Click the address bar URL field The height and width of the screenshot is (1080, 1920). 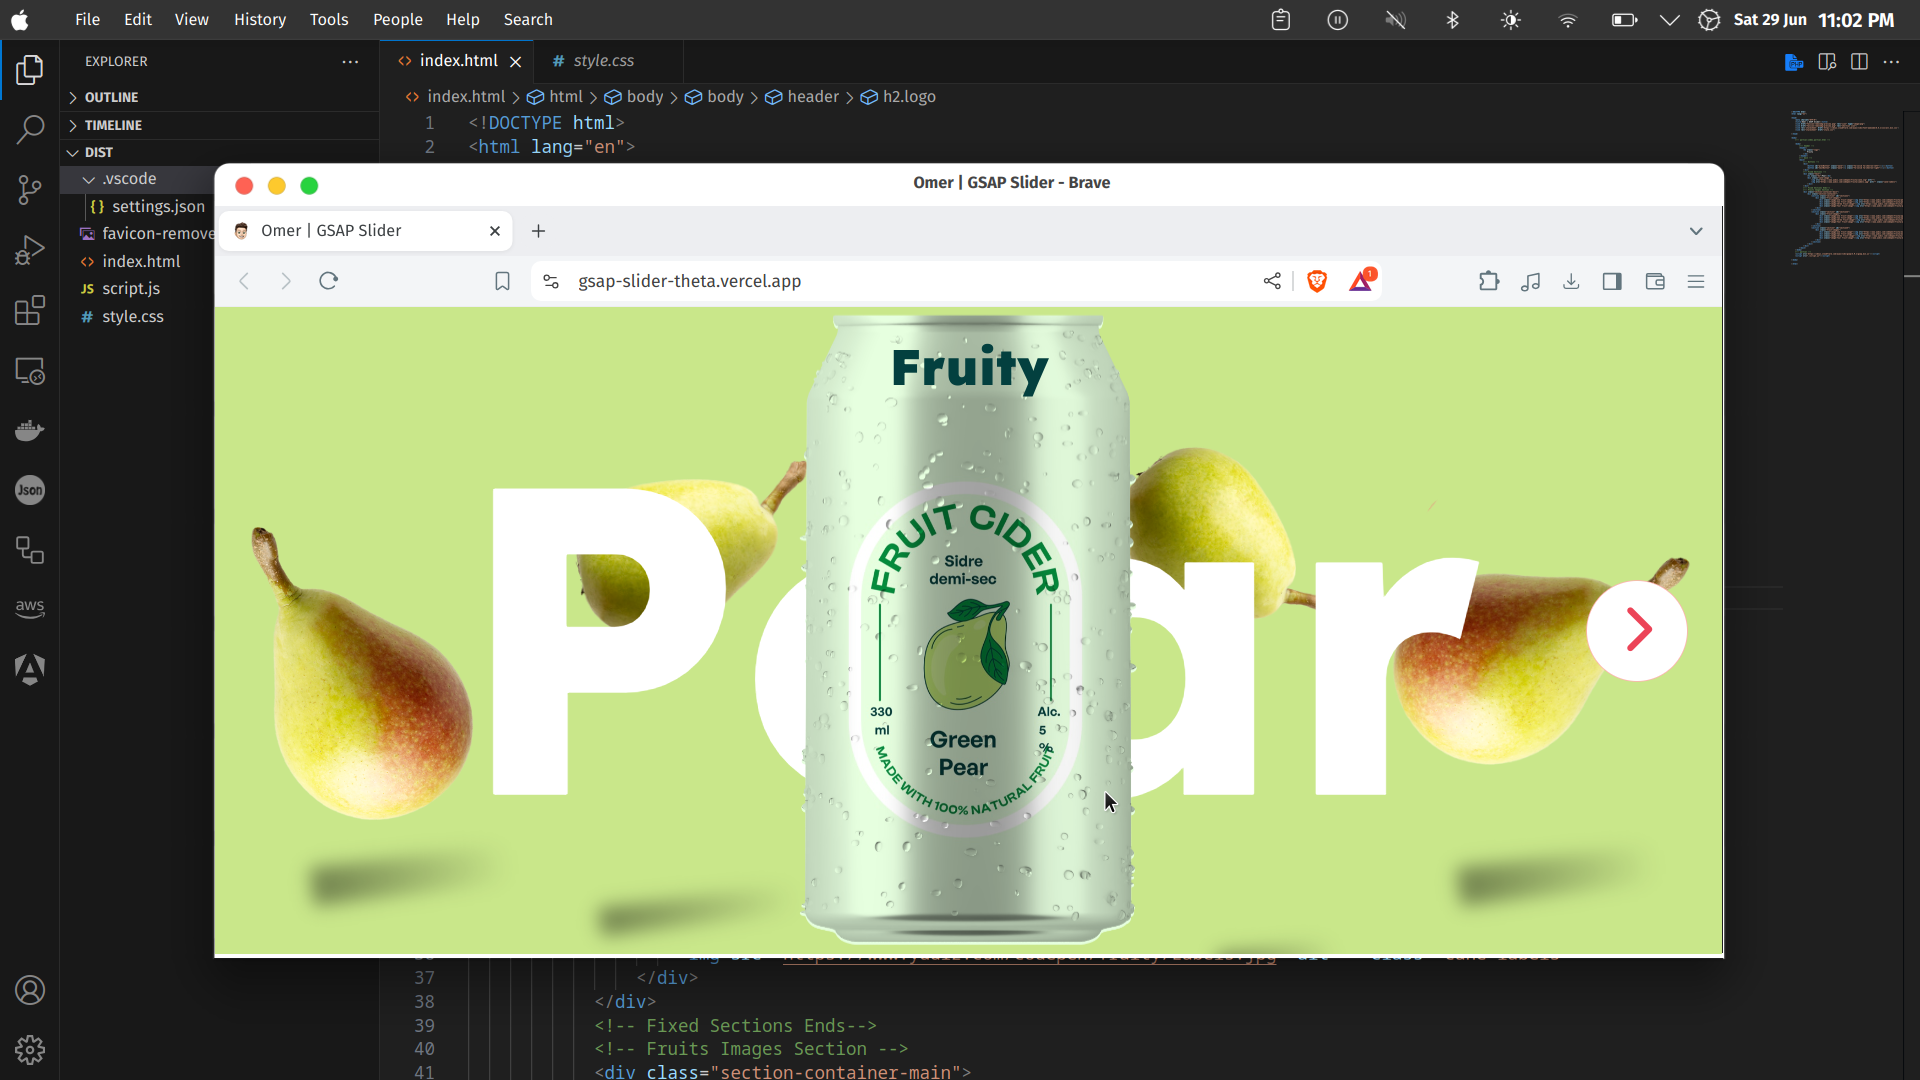(689, 282)
